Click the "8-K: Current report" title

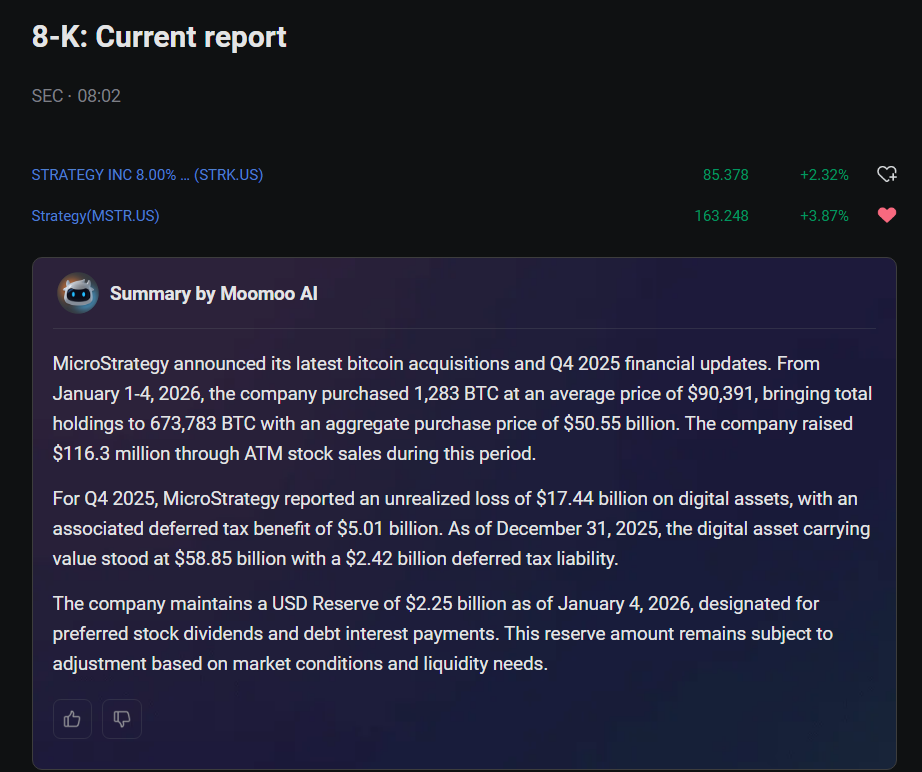(159, 36)
